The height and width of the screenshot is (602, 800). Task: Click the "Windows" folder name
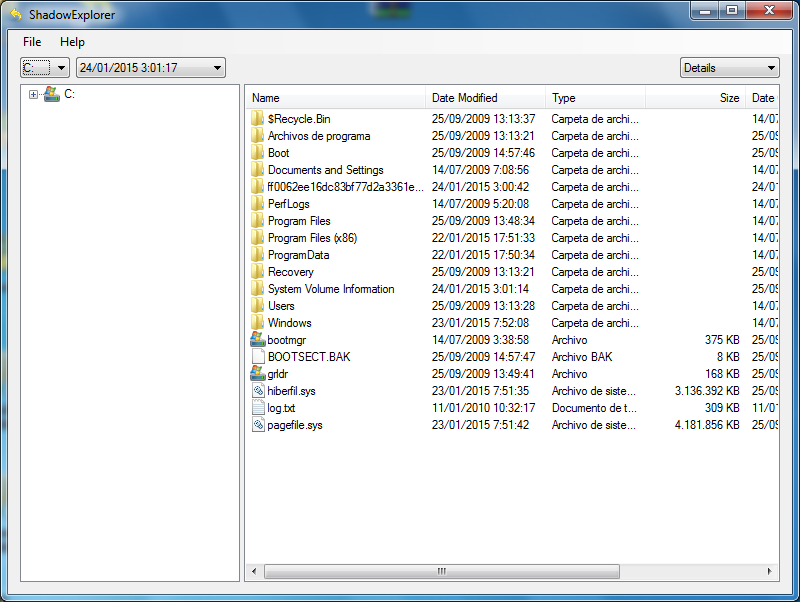point(289,323)
